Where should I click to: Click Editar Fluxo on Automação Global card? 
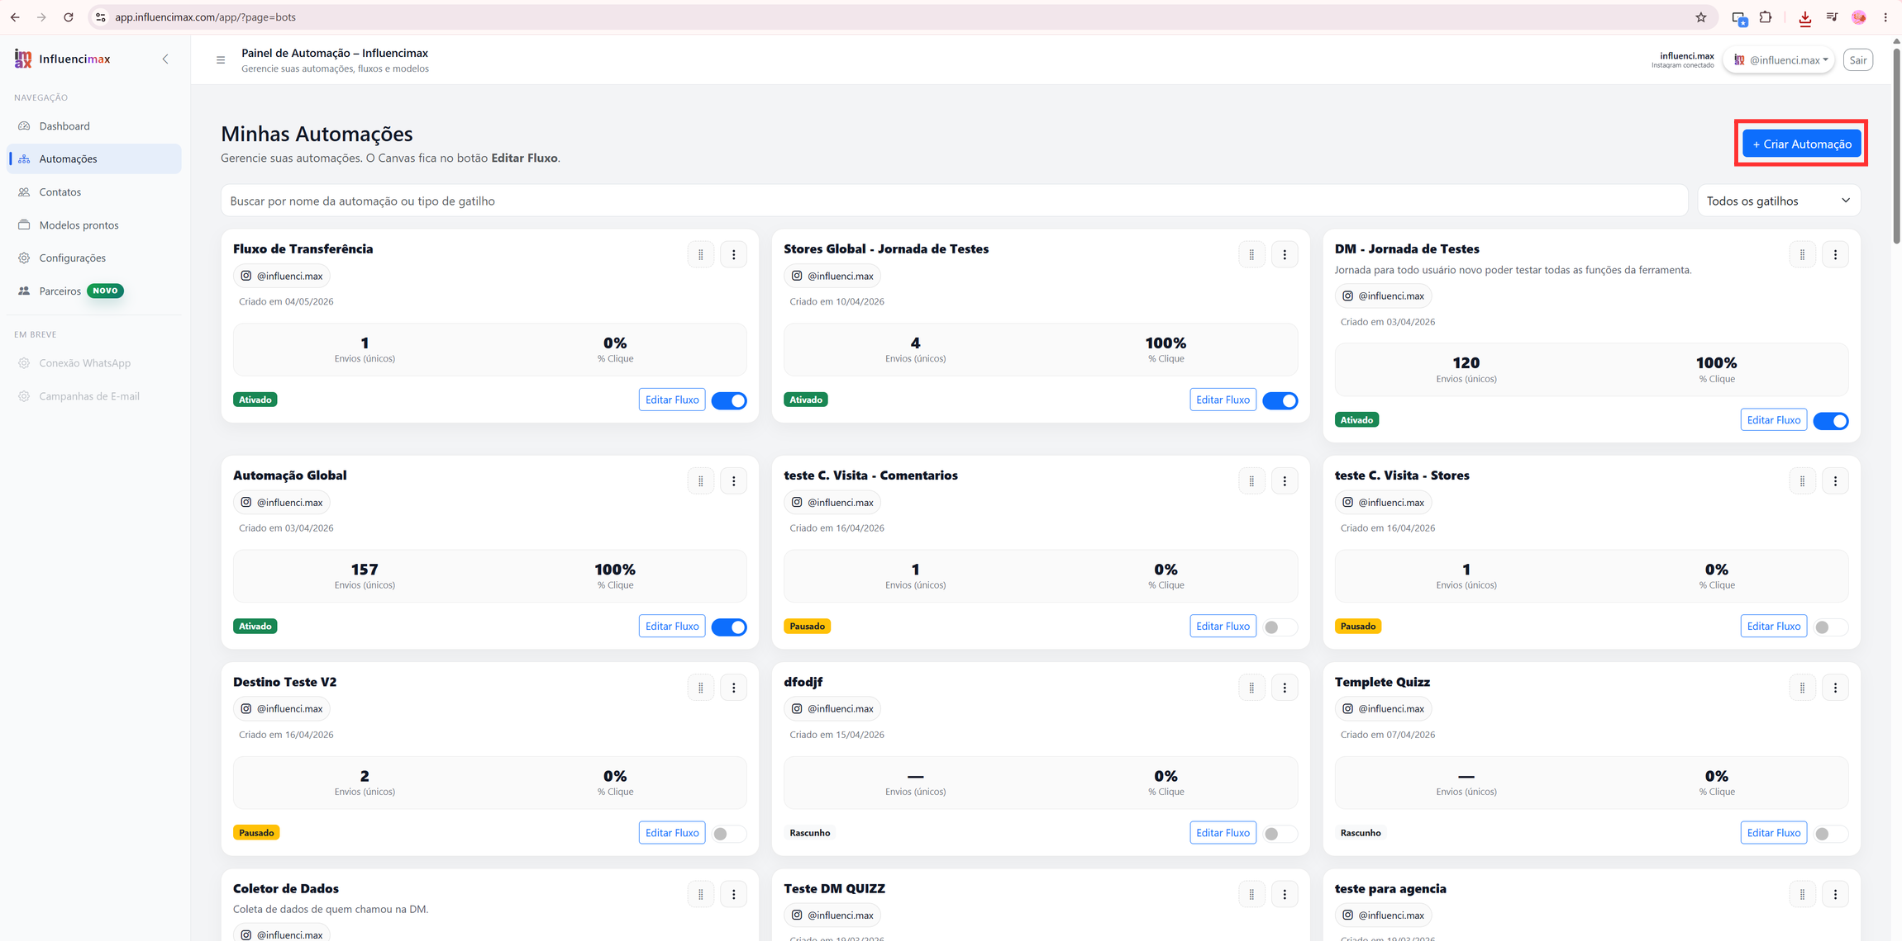pos(672,626)
